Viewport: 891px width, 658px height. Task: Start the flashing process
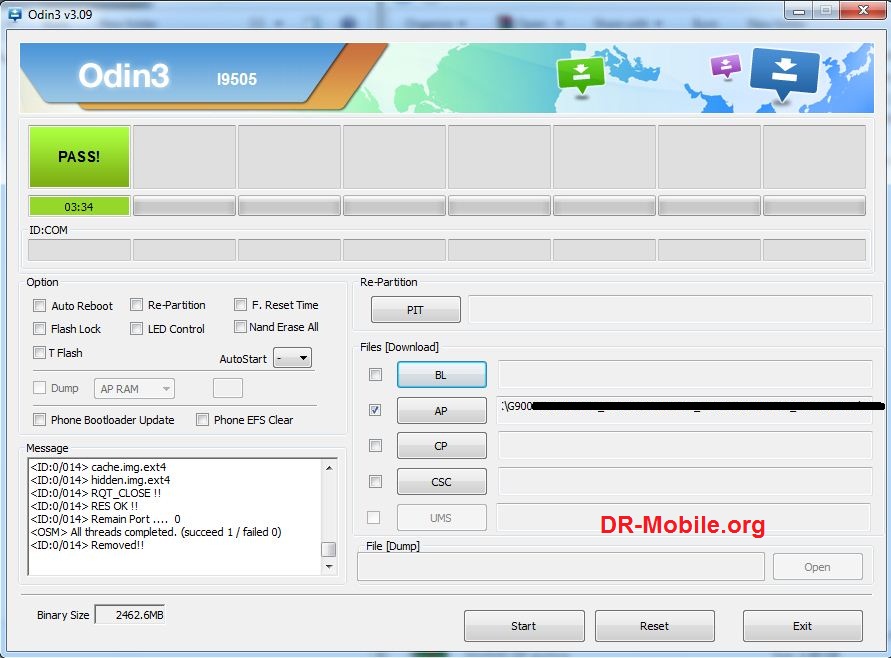tap(524, 626)
